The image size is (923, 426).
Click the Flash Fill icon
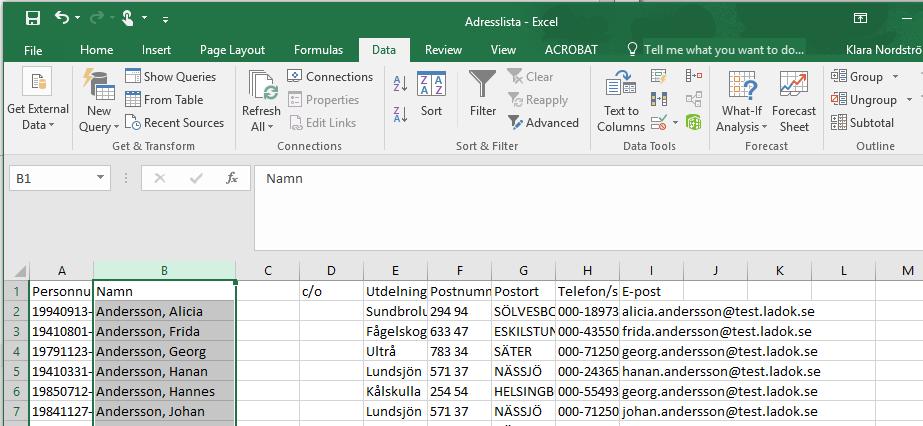[x=659, y=76]
